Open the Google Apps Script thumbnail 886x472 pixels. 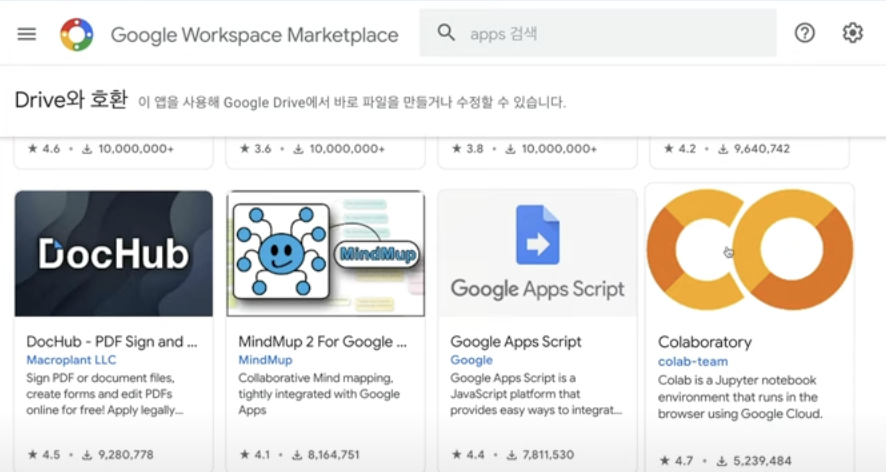click(x=537, y=253)
